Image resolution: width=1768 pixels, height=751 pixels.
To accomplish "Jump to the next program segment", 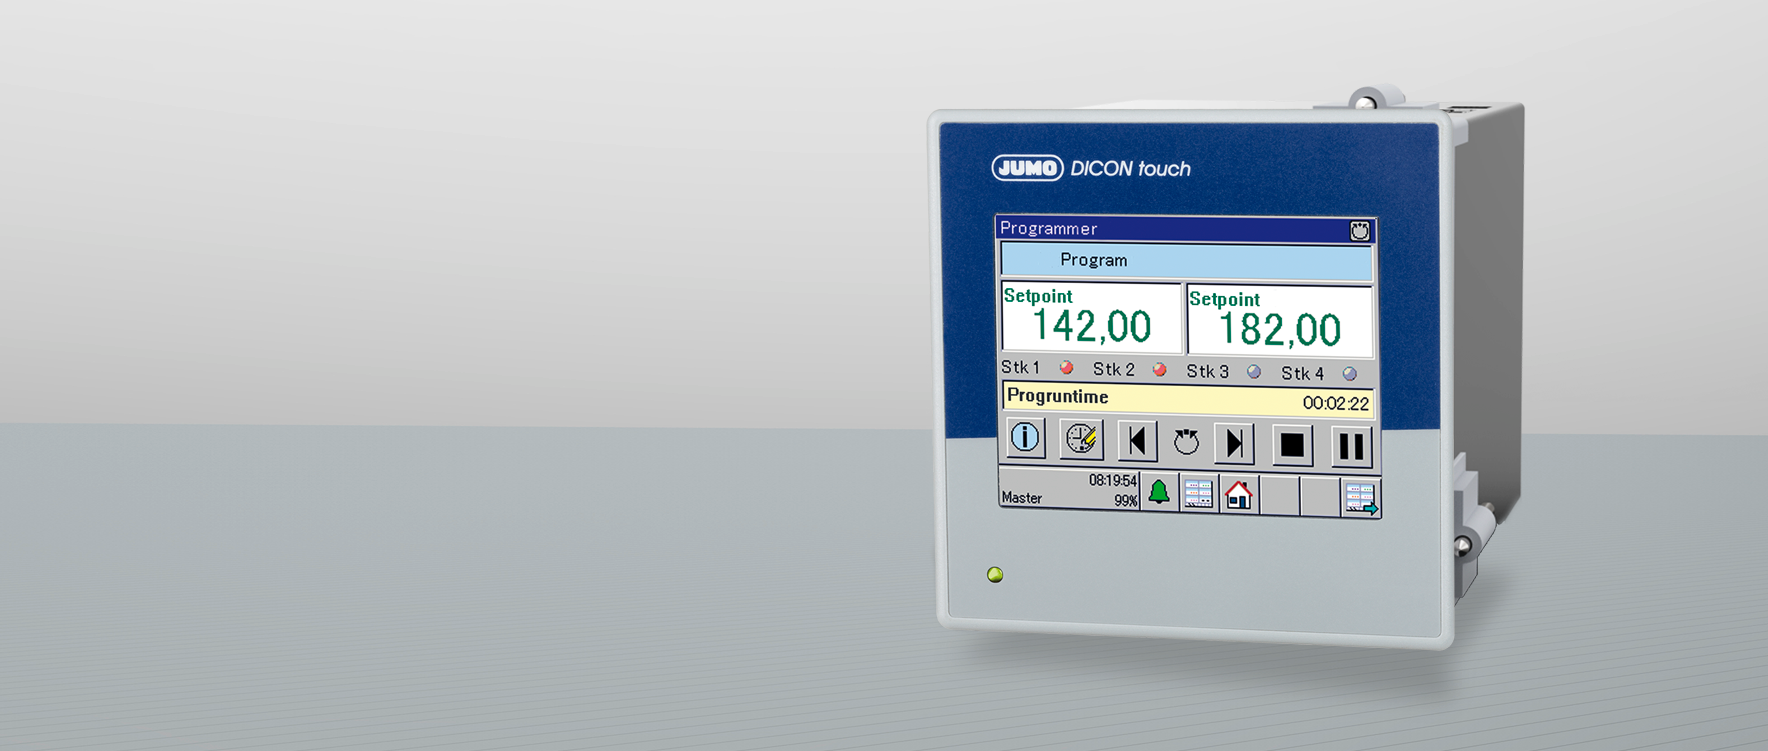I will 1235,444.
